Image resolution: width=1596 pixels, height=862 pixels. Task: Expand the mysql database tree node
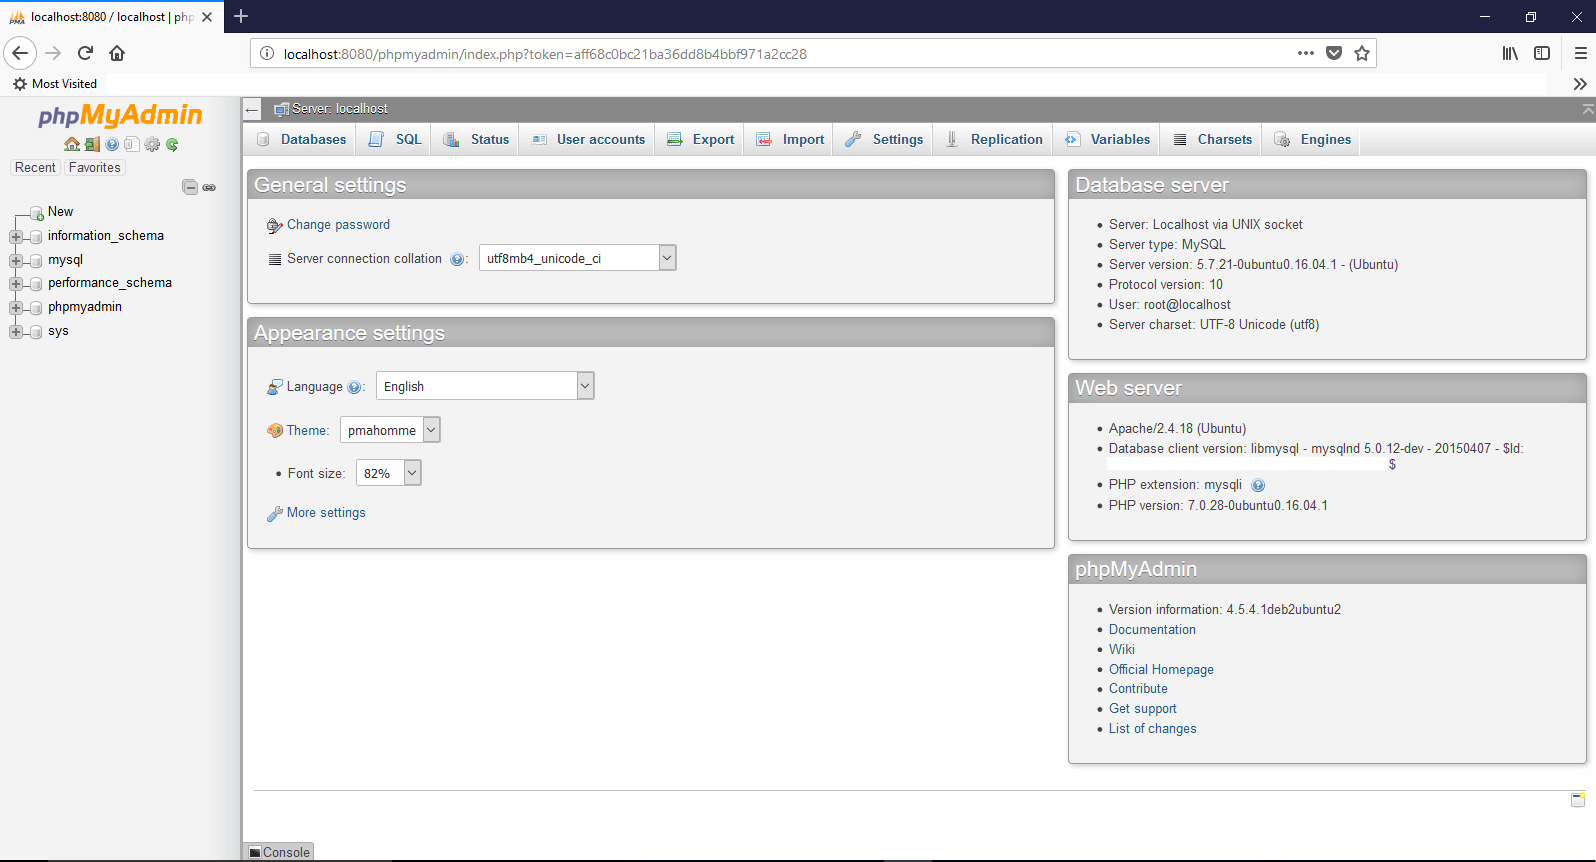[16, 260]
